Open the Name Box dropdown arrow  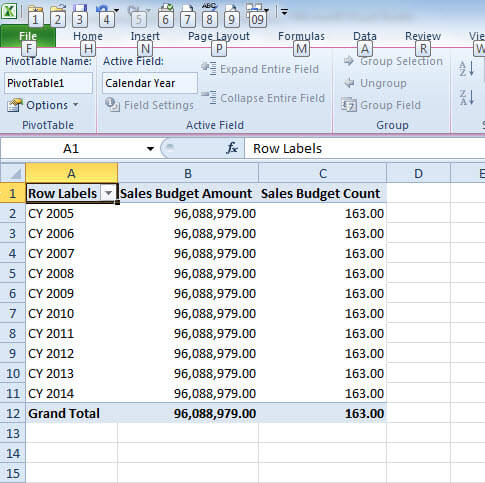150,149
